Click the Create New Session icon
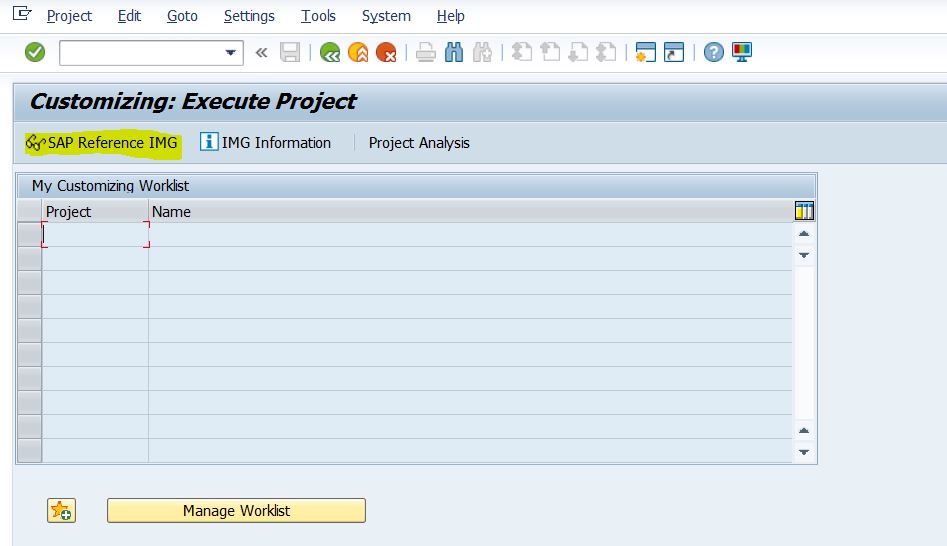The height and width of the screenshot is (546, 947). tap(646, 53)
